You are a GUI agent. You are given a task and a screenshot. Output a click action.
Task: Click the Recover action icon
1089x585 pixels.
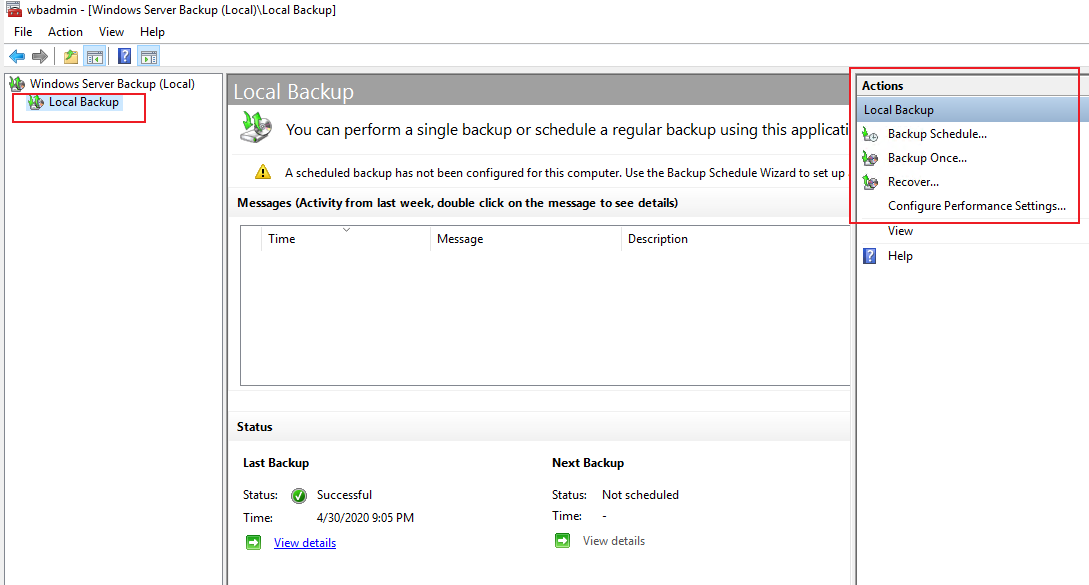(870, 182)
